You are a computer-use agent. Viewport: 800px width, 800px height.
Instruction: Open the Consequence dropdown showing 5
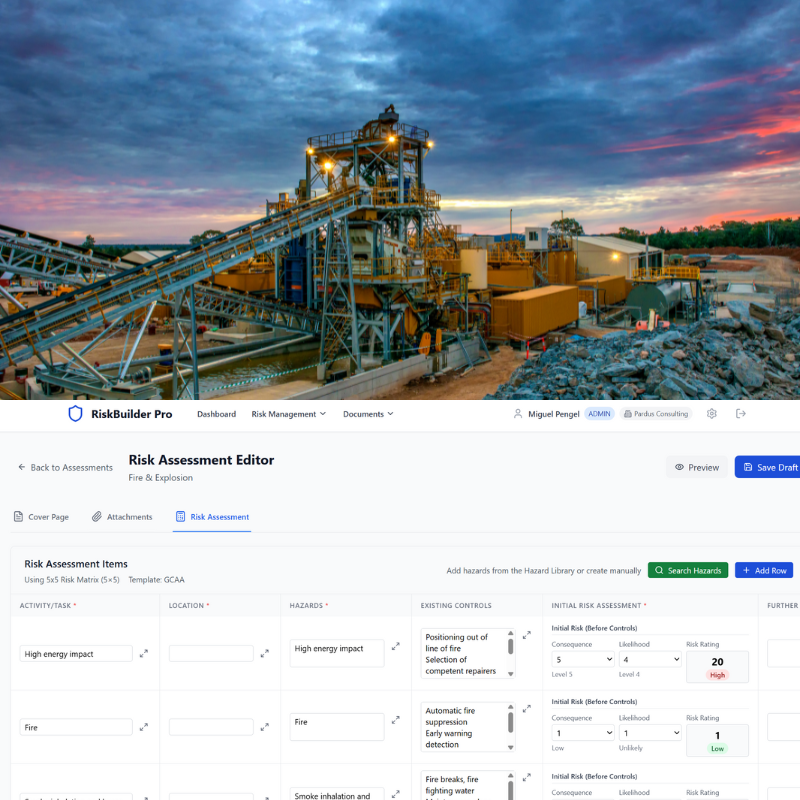[x=583, y=659]
